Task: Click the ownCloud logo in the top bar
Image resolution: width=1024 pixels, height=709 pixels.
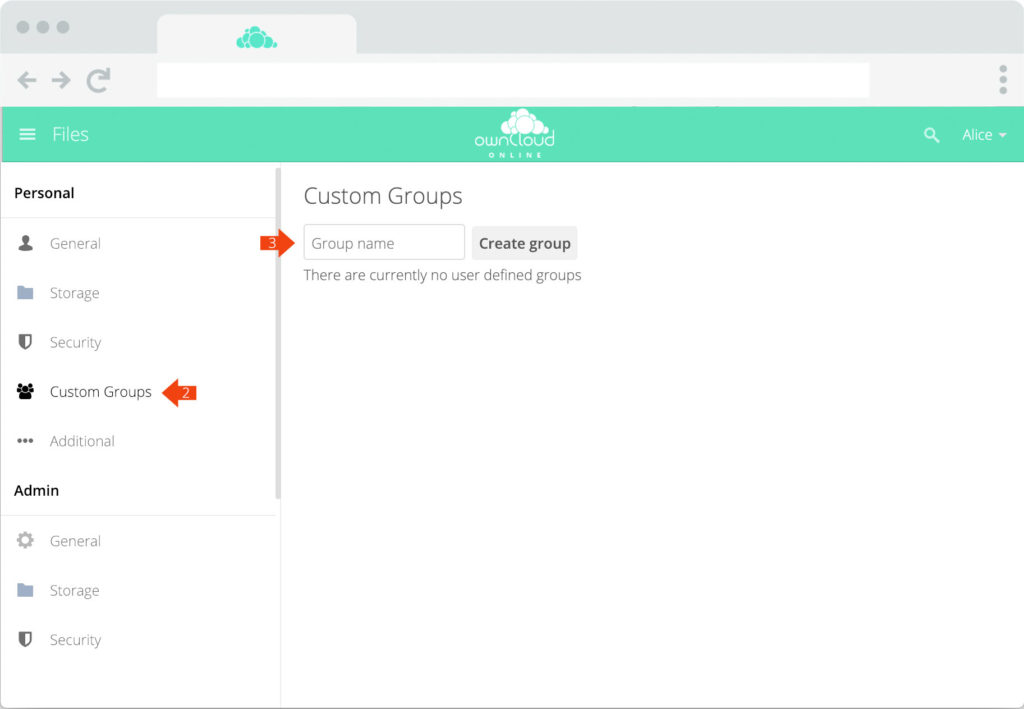Action: point(512,133)
